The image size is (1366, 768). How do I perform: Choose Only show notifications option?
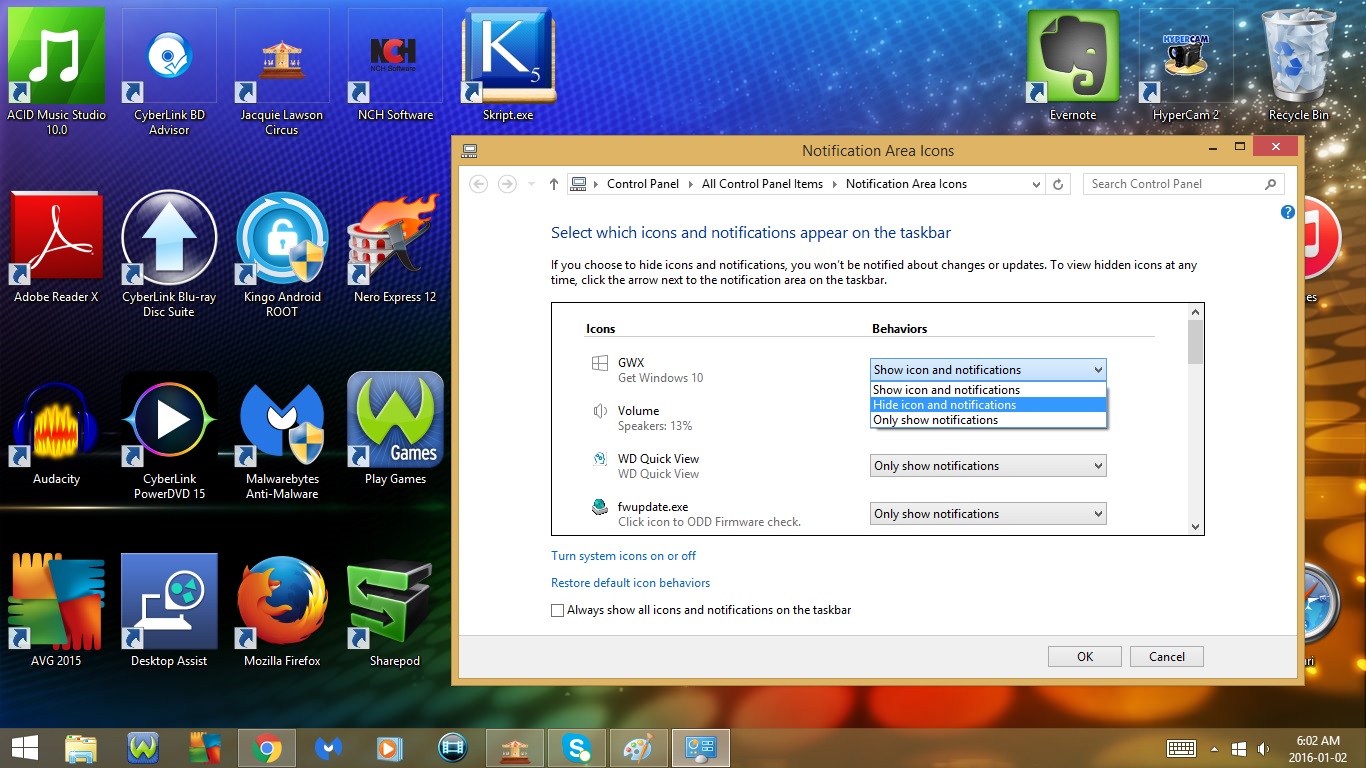pos(988,420)
